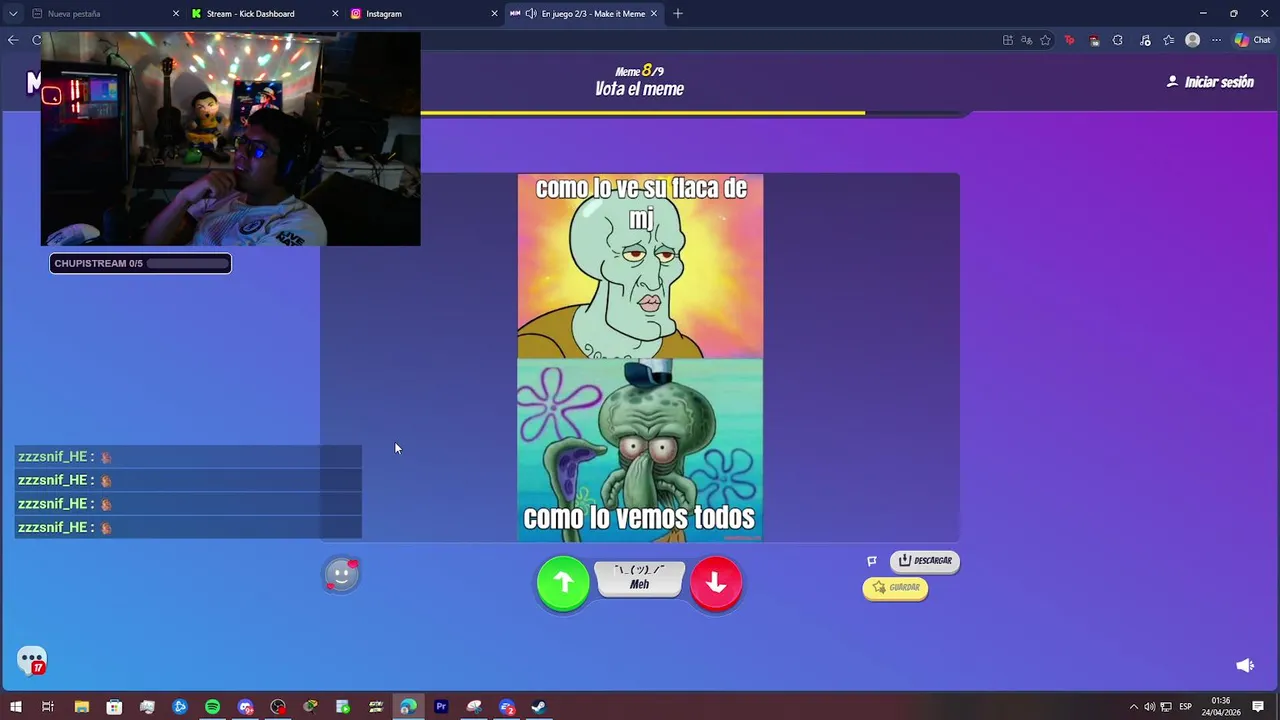Open network tray icon
The height and width of the screenshot is (720, 1280).
click(1166, 707)
